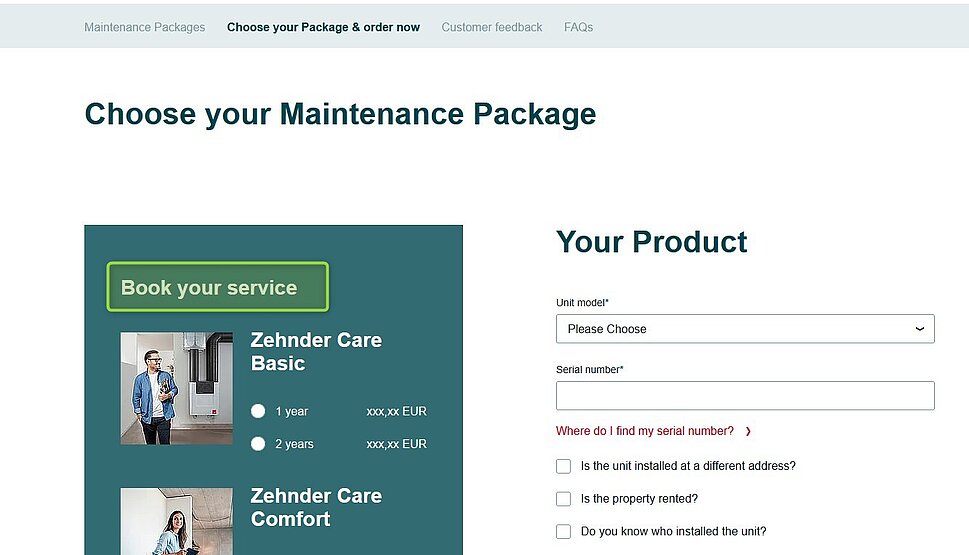This screenshot has width=969, height=555.
Task: Focus the Serial number input field
Action: (x=744, y=396)
